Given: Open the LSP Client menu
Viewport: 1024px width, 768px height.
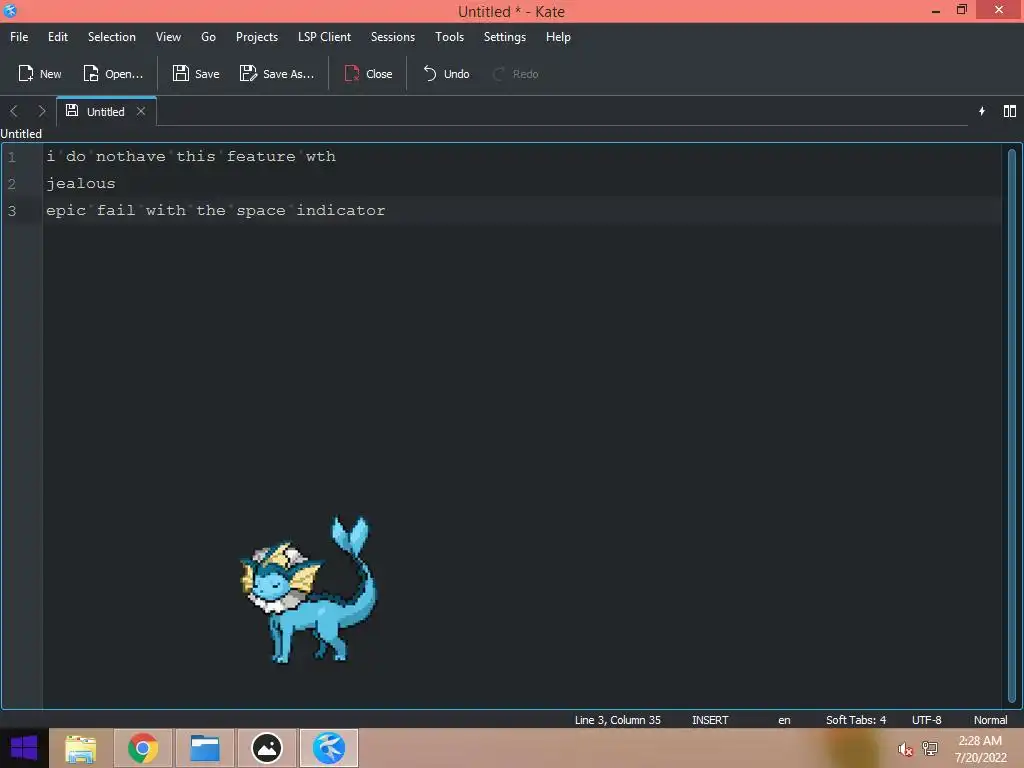Looking at the screenshot, I should point(325,37).
